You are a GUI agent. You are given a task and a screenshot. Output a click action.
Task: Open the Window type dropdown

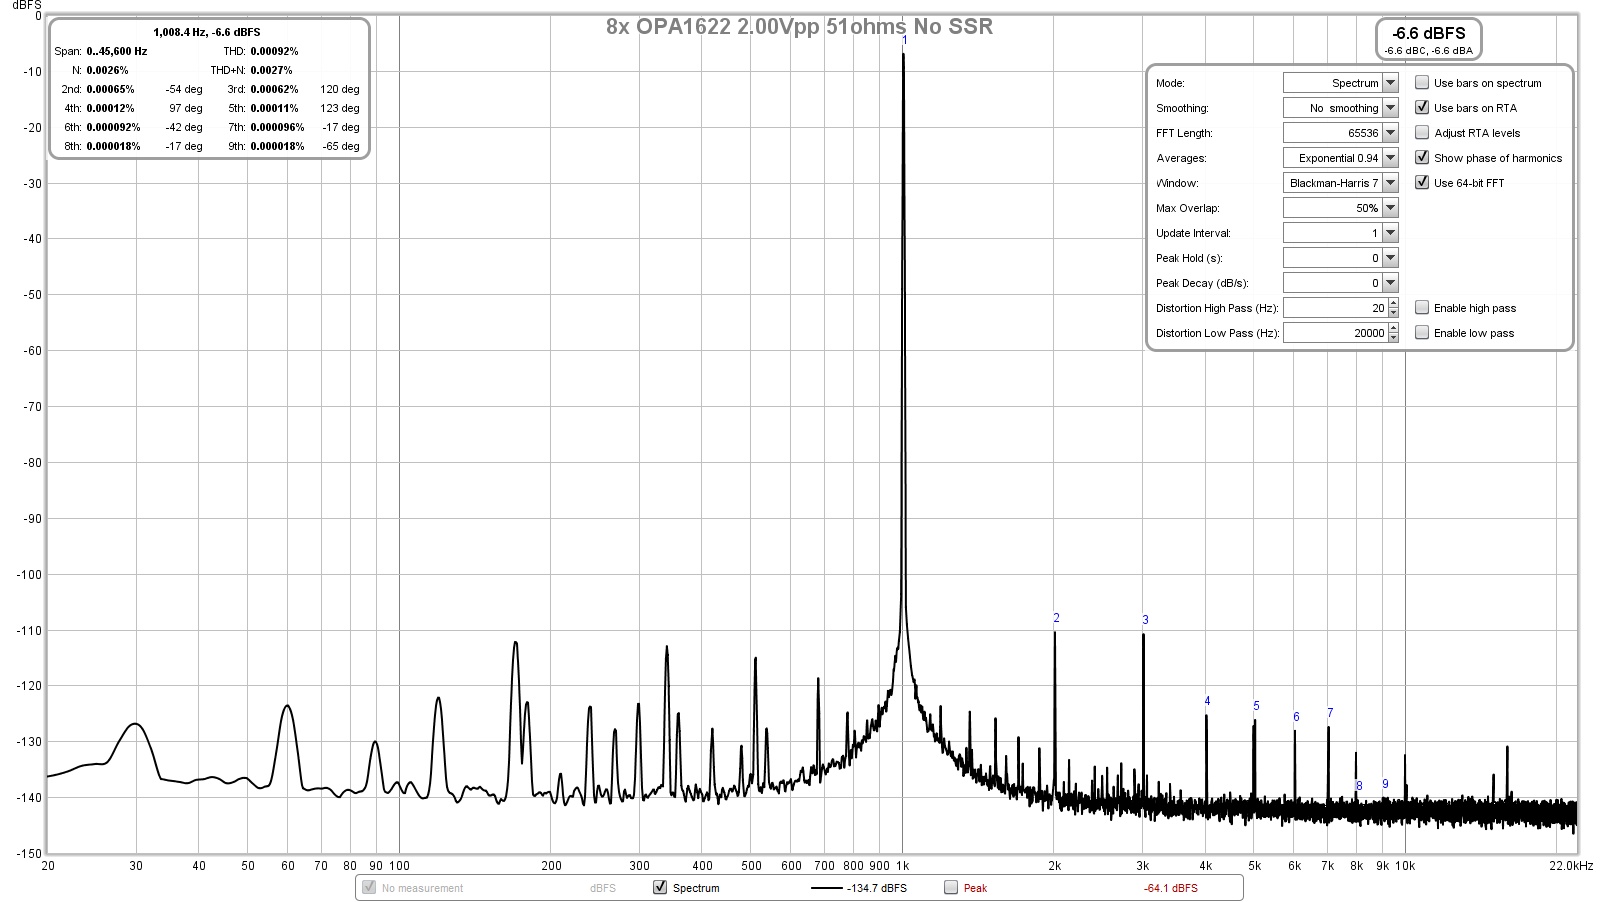point(1390,183)
